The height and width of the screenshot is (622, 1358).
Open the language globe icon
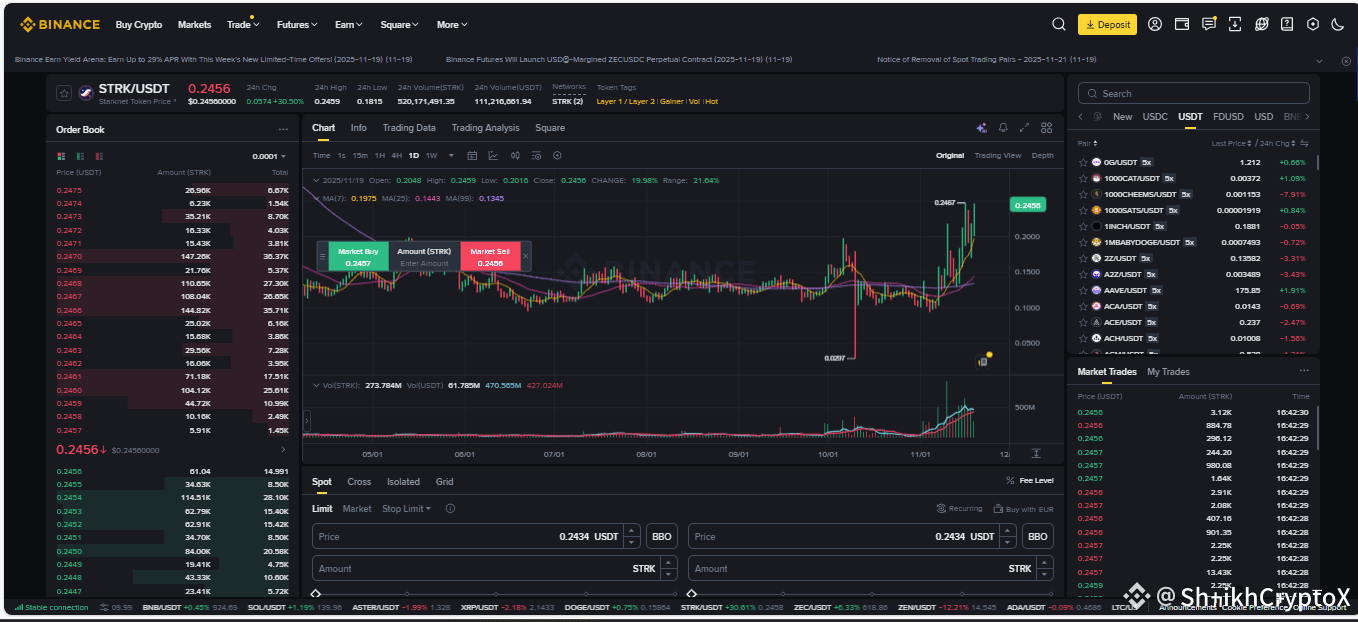coord(1261,24)
